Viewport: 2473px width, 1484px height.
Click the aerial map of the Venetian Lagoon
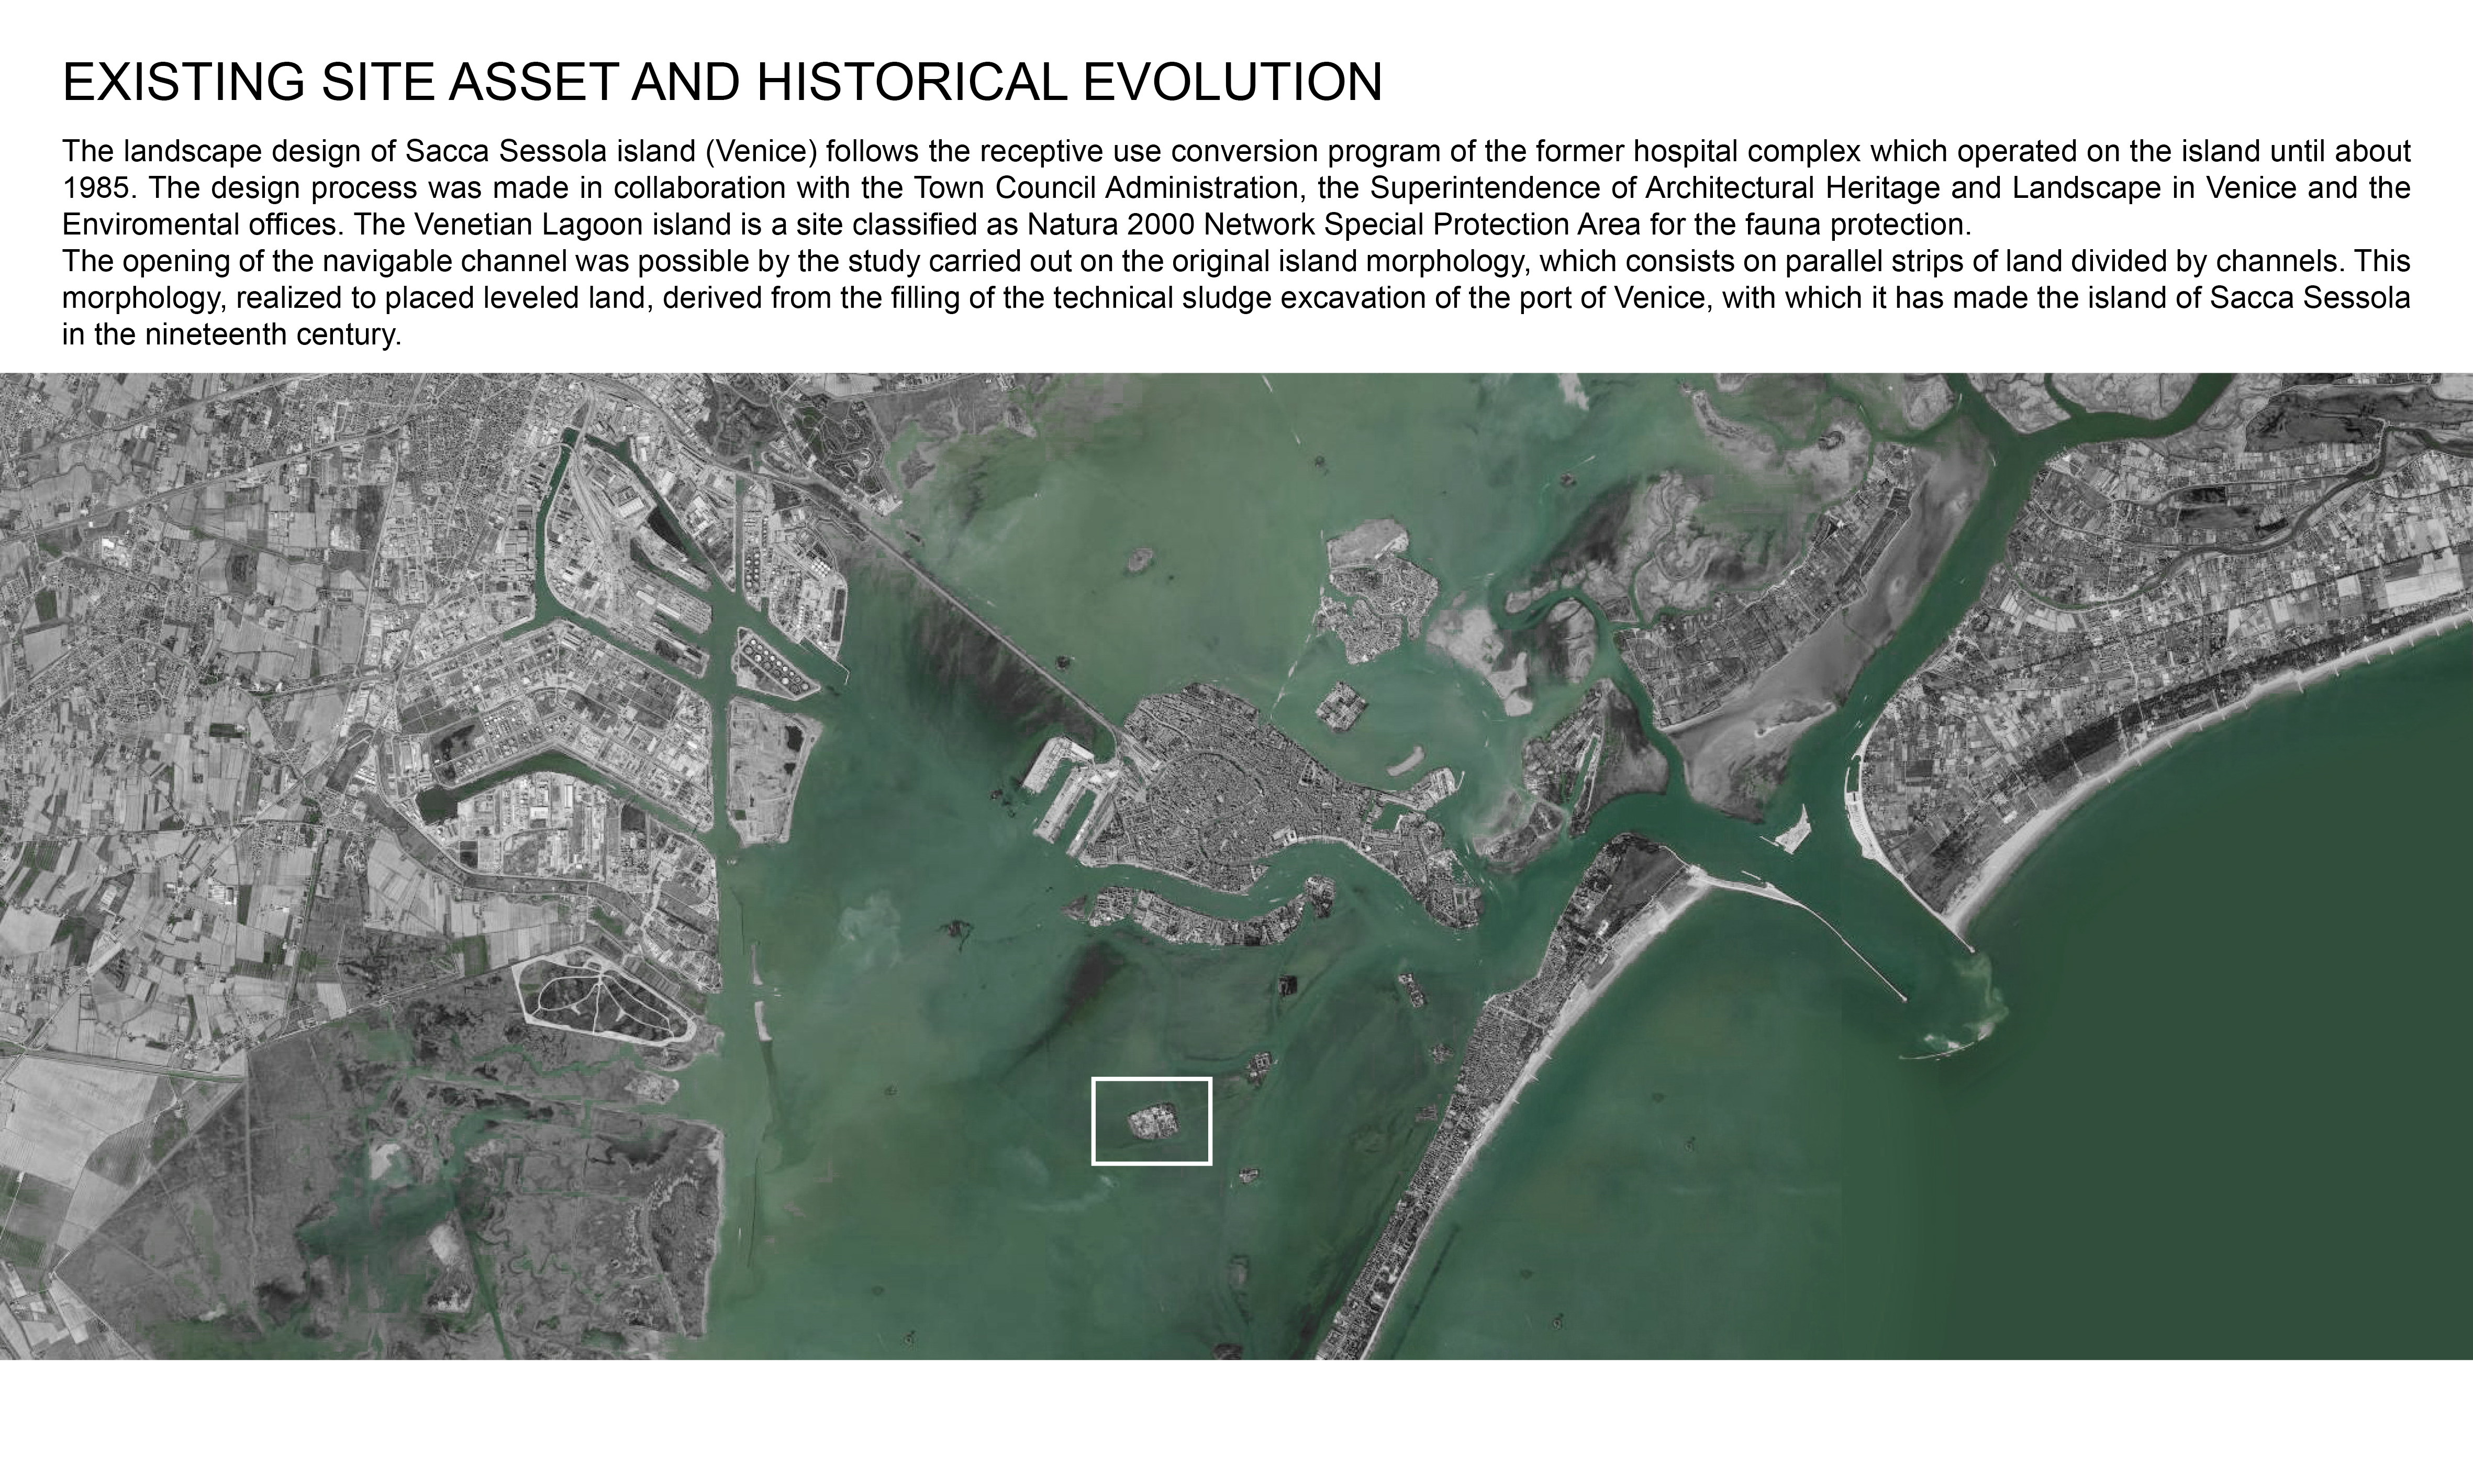[x=1236, y=866]
